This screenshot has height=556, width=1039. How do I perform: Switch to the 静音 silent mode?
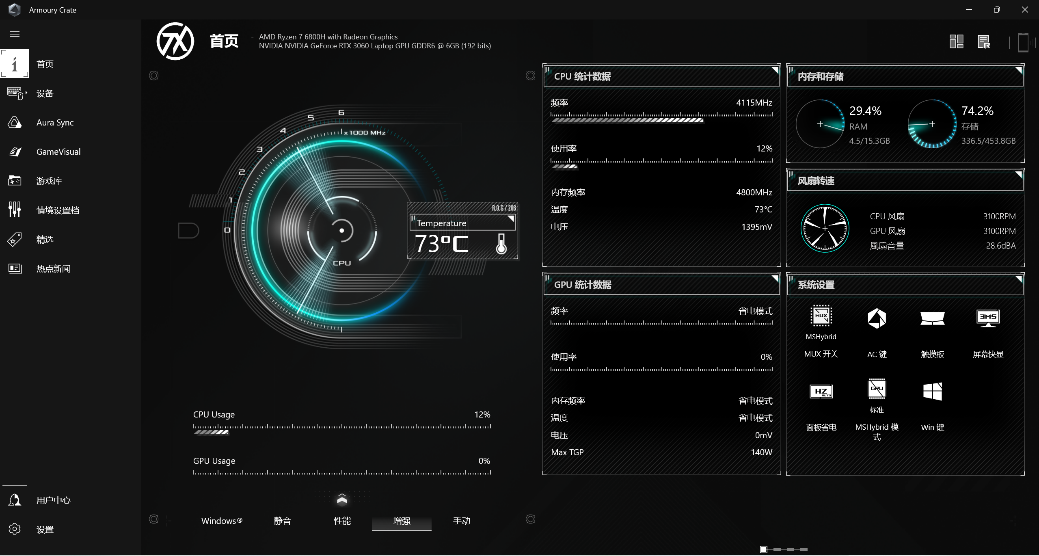point(282,521)
